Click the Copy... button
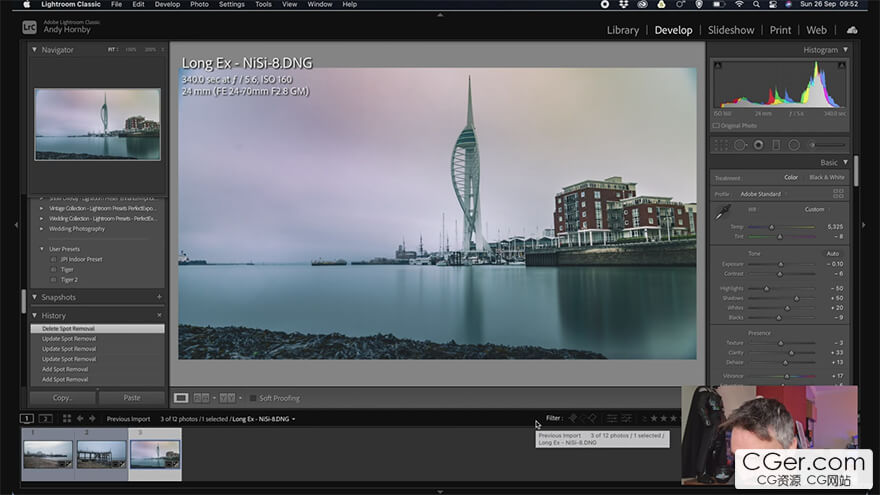The height and width of the screenshot is (495, 880). pos(62,397)
